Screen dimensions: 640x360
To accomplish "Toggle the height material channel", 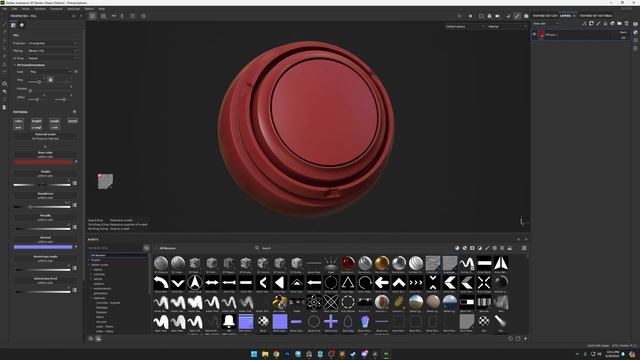I will pos(36,121).
